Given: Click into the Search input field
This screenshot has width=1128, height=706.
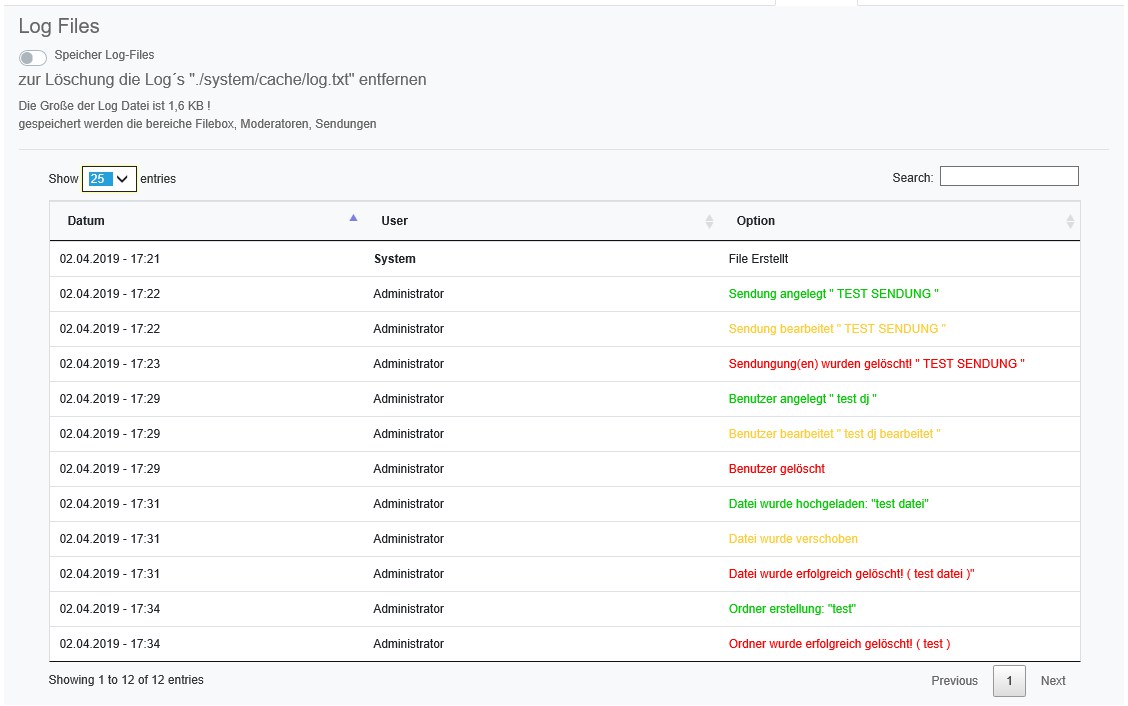Looking at the screenshot, I should 1008,177.
